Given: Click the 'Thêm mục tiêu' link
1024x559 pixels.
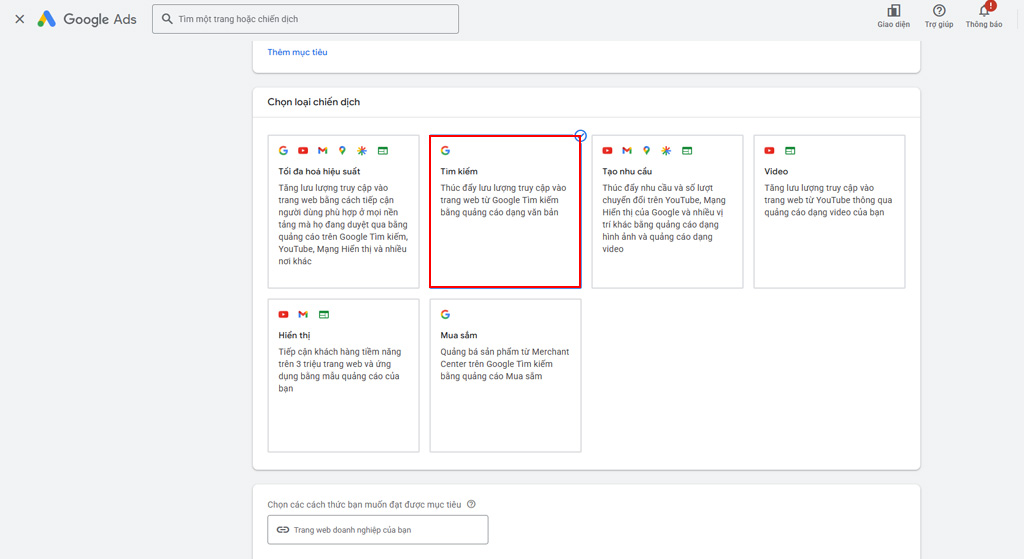Looking at the screenshot, I should pyautogui.click(x=297, y=52).
